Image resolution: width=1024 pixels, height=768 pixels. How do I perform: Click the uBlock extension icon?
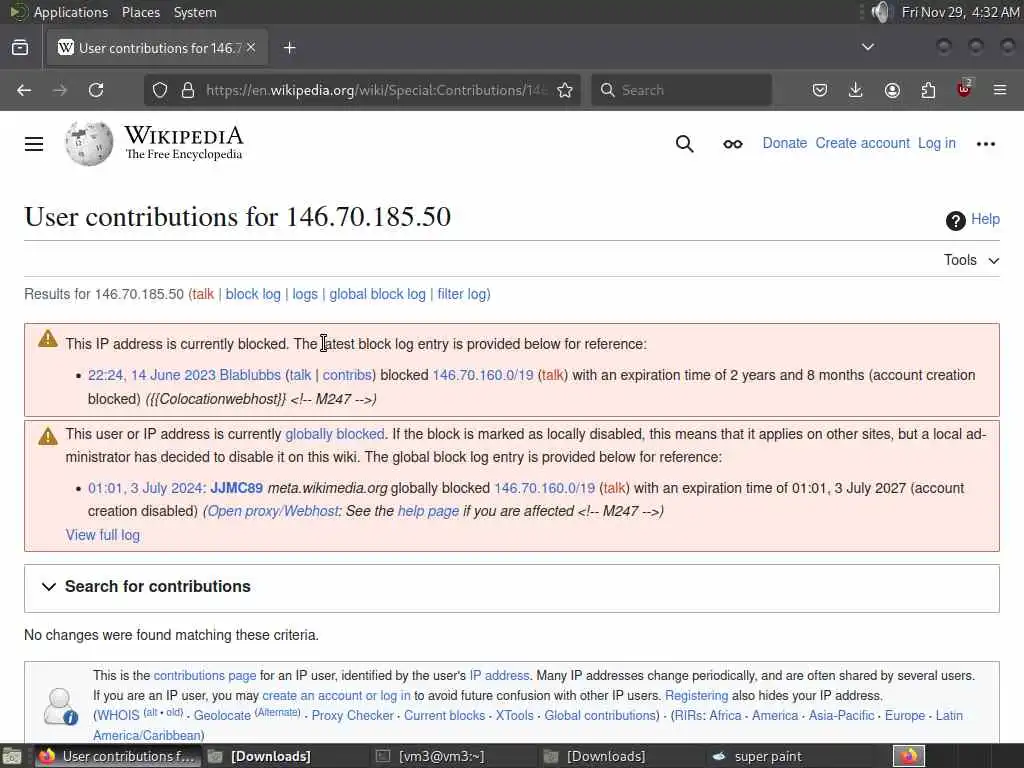pyautogui.click(x=964, y=89)
